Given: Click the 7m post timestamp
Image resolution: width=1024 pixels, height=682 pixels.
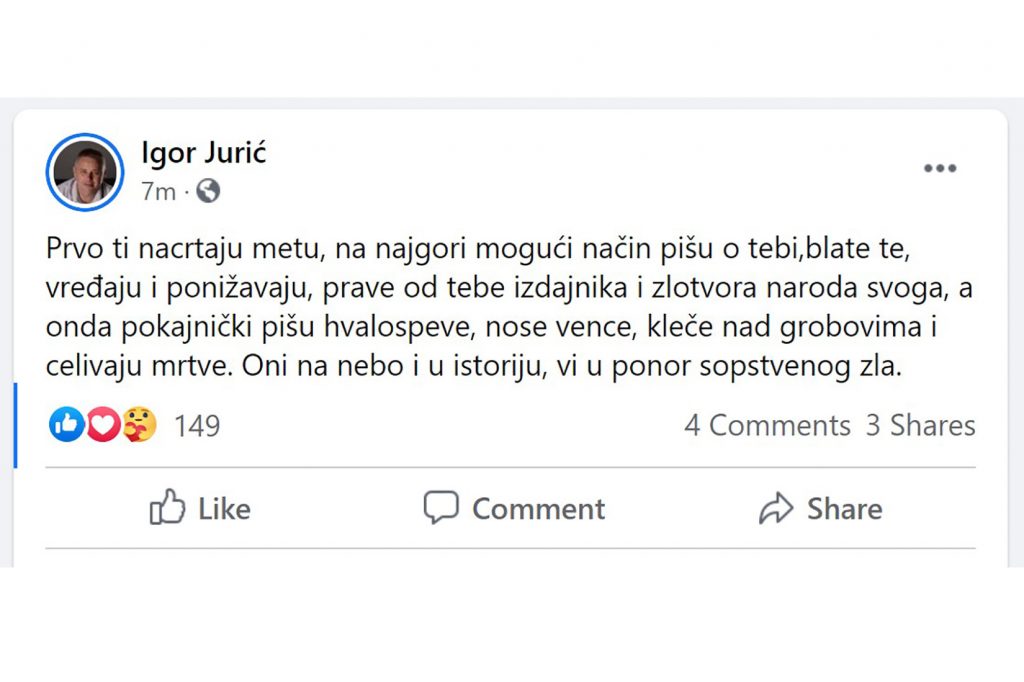Looking at the screenshot, I should click(157, 190).
